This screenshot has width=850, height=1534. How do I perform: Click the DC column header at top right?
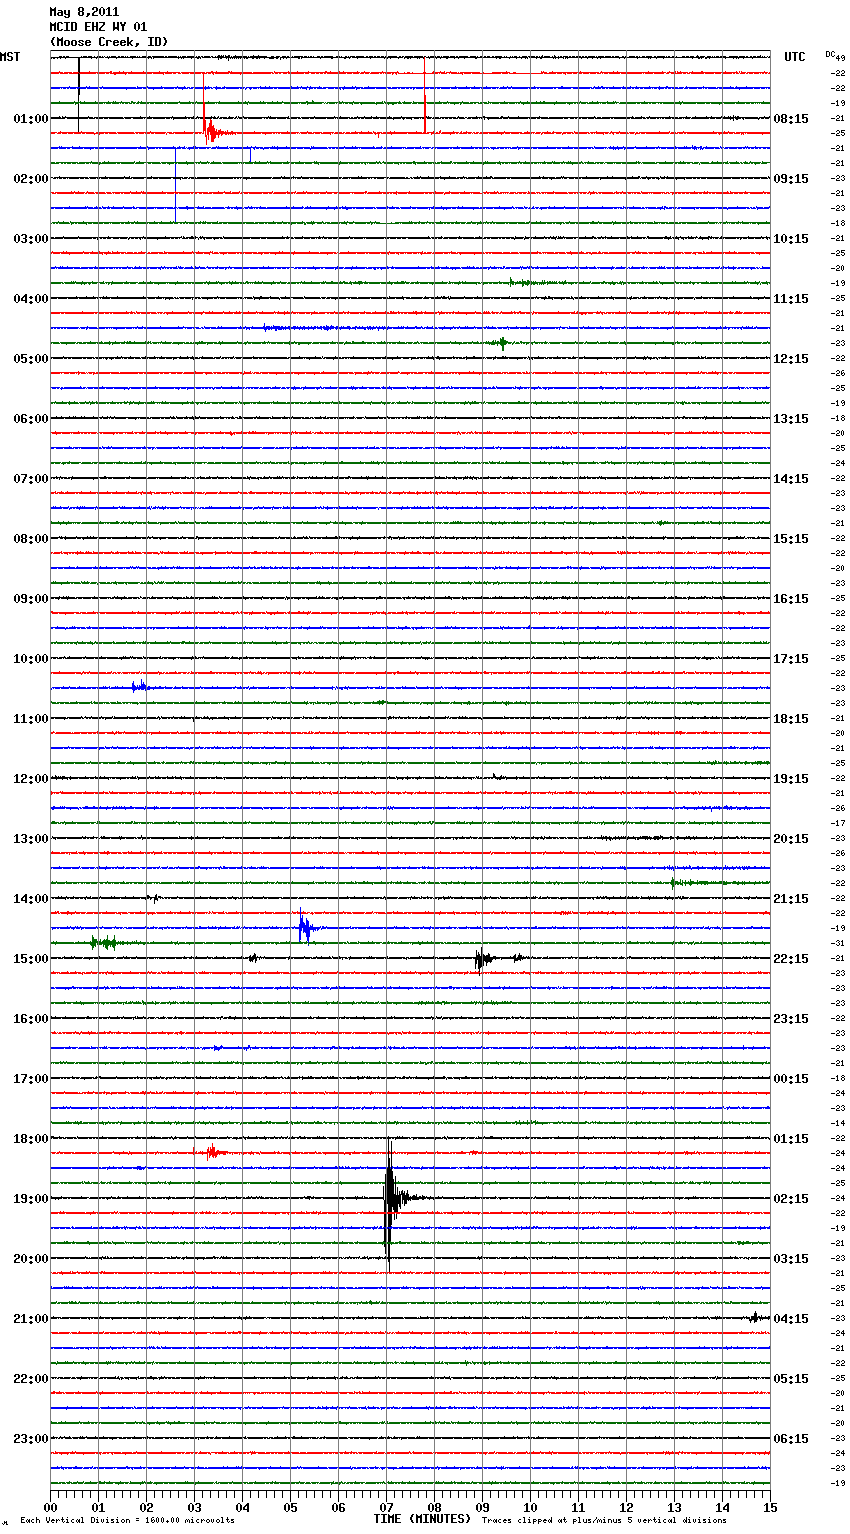pos(830,54)
